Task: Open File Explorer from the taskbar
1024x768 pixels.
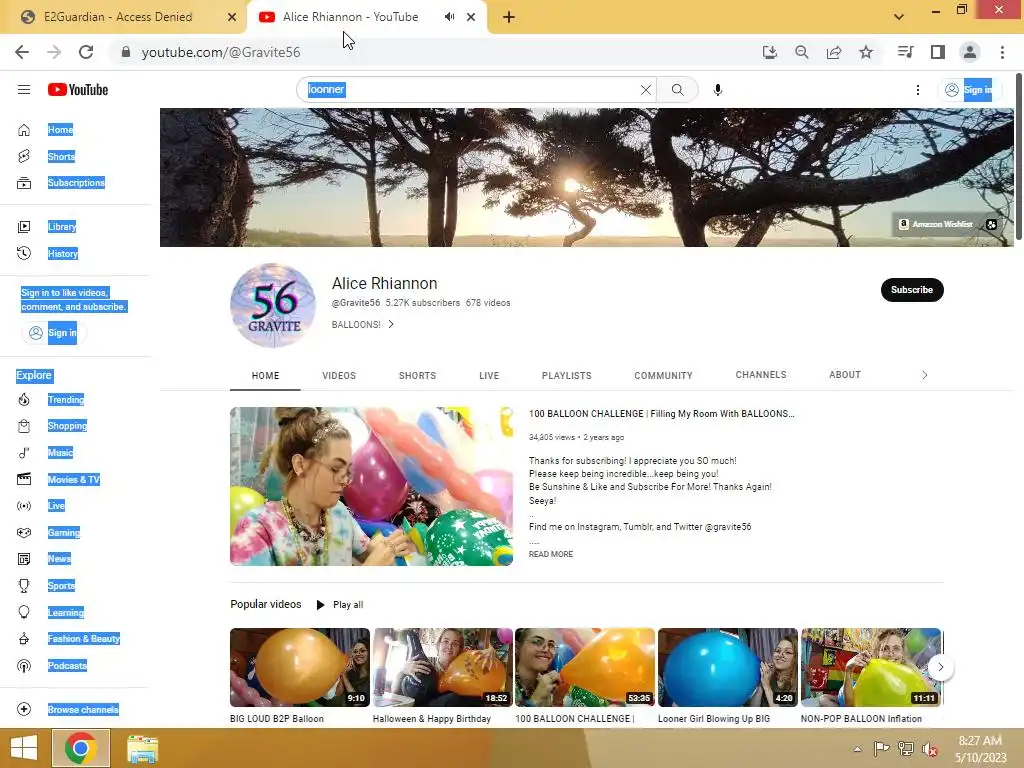Action: click(x=142, y=749)
